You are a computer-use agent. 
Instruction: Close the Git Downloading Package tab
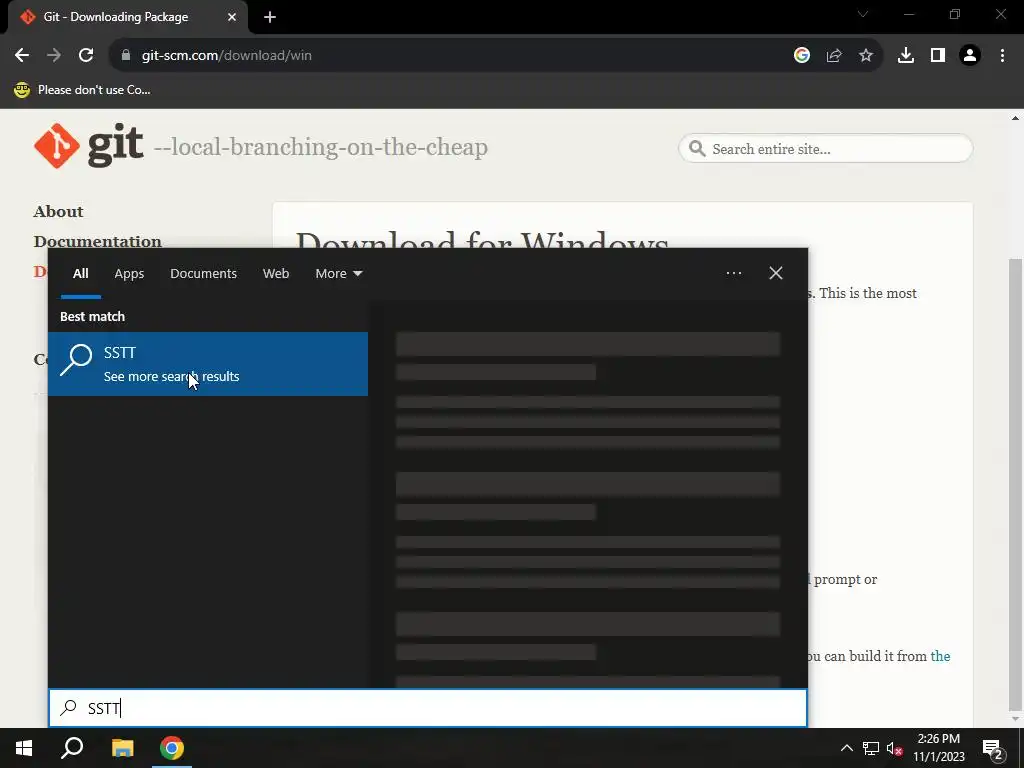pos(232,17)
